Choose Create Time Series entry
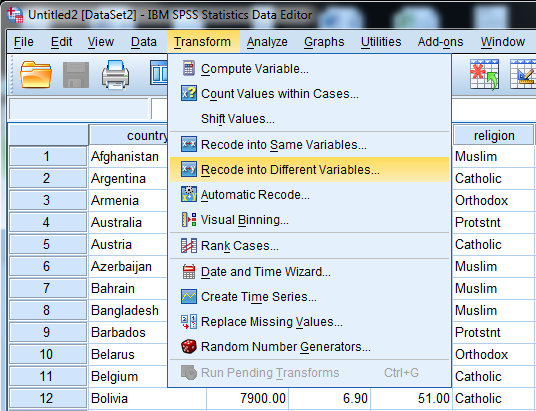 click(309, 296)
